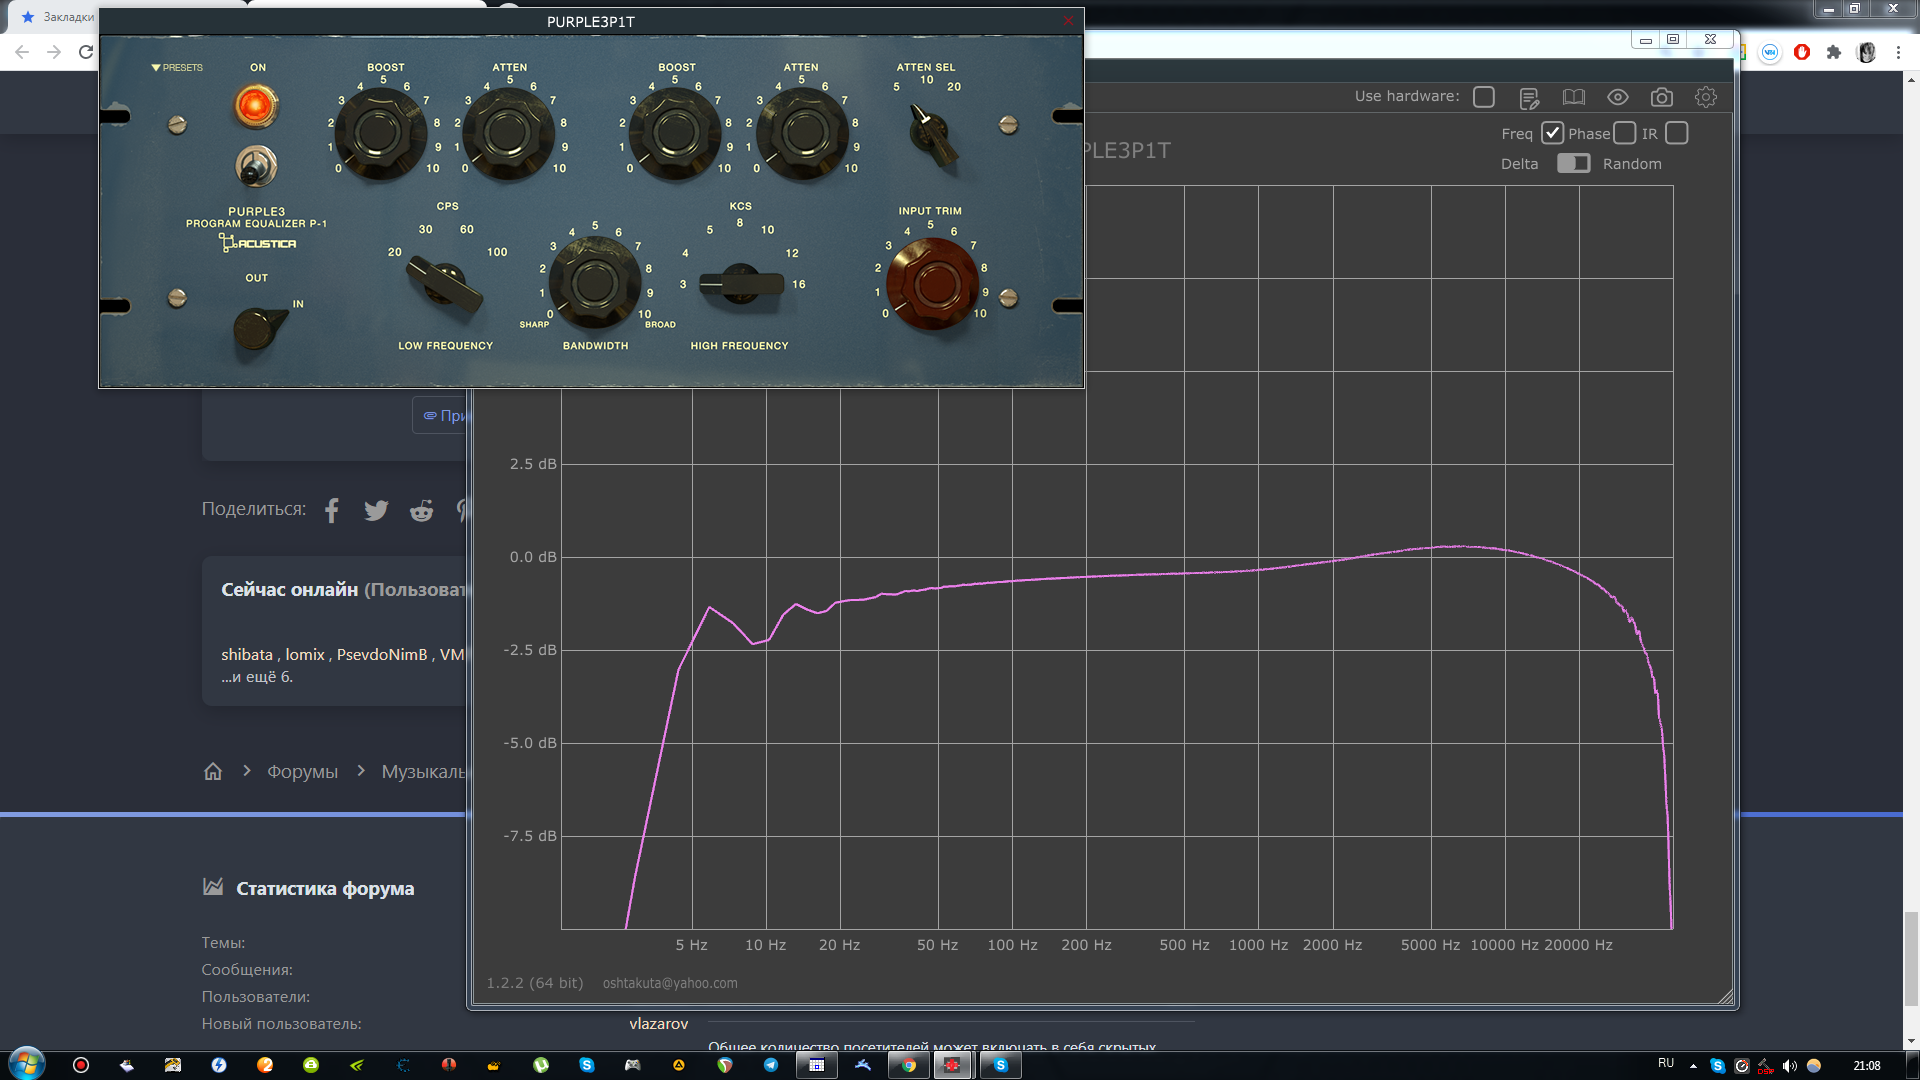
Task: Open the Windows Start button
Action: coord(26,1064)
